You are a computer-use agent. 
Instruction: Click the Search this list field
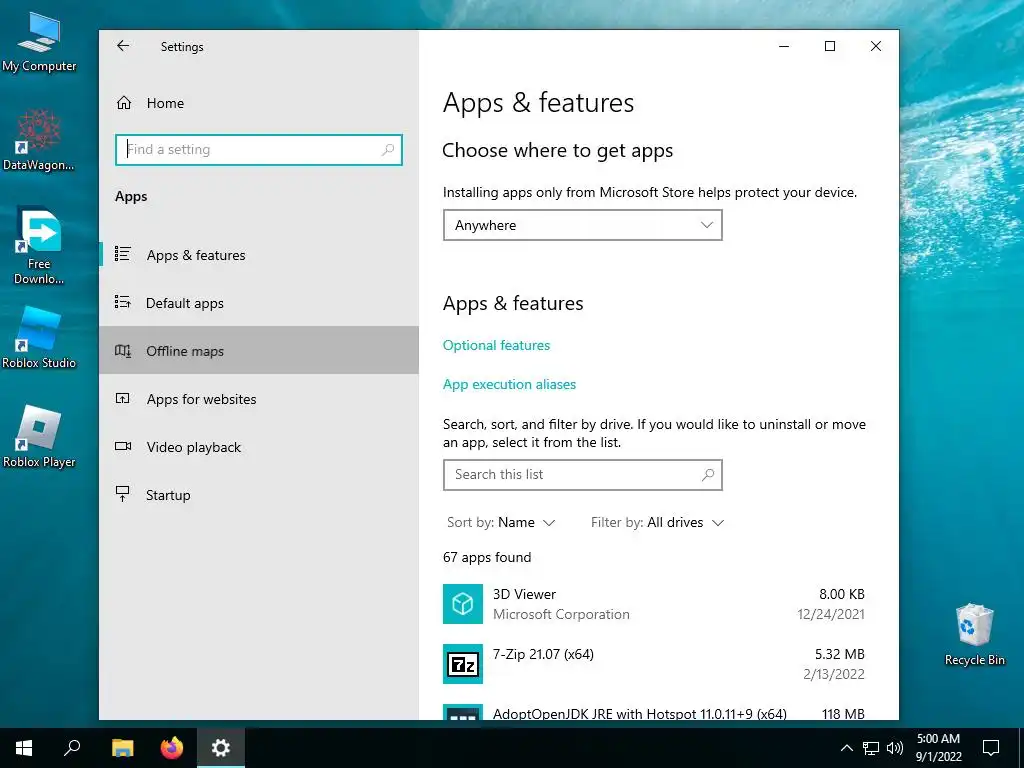click(x=583, y=475)
